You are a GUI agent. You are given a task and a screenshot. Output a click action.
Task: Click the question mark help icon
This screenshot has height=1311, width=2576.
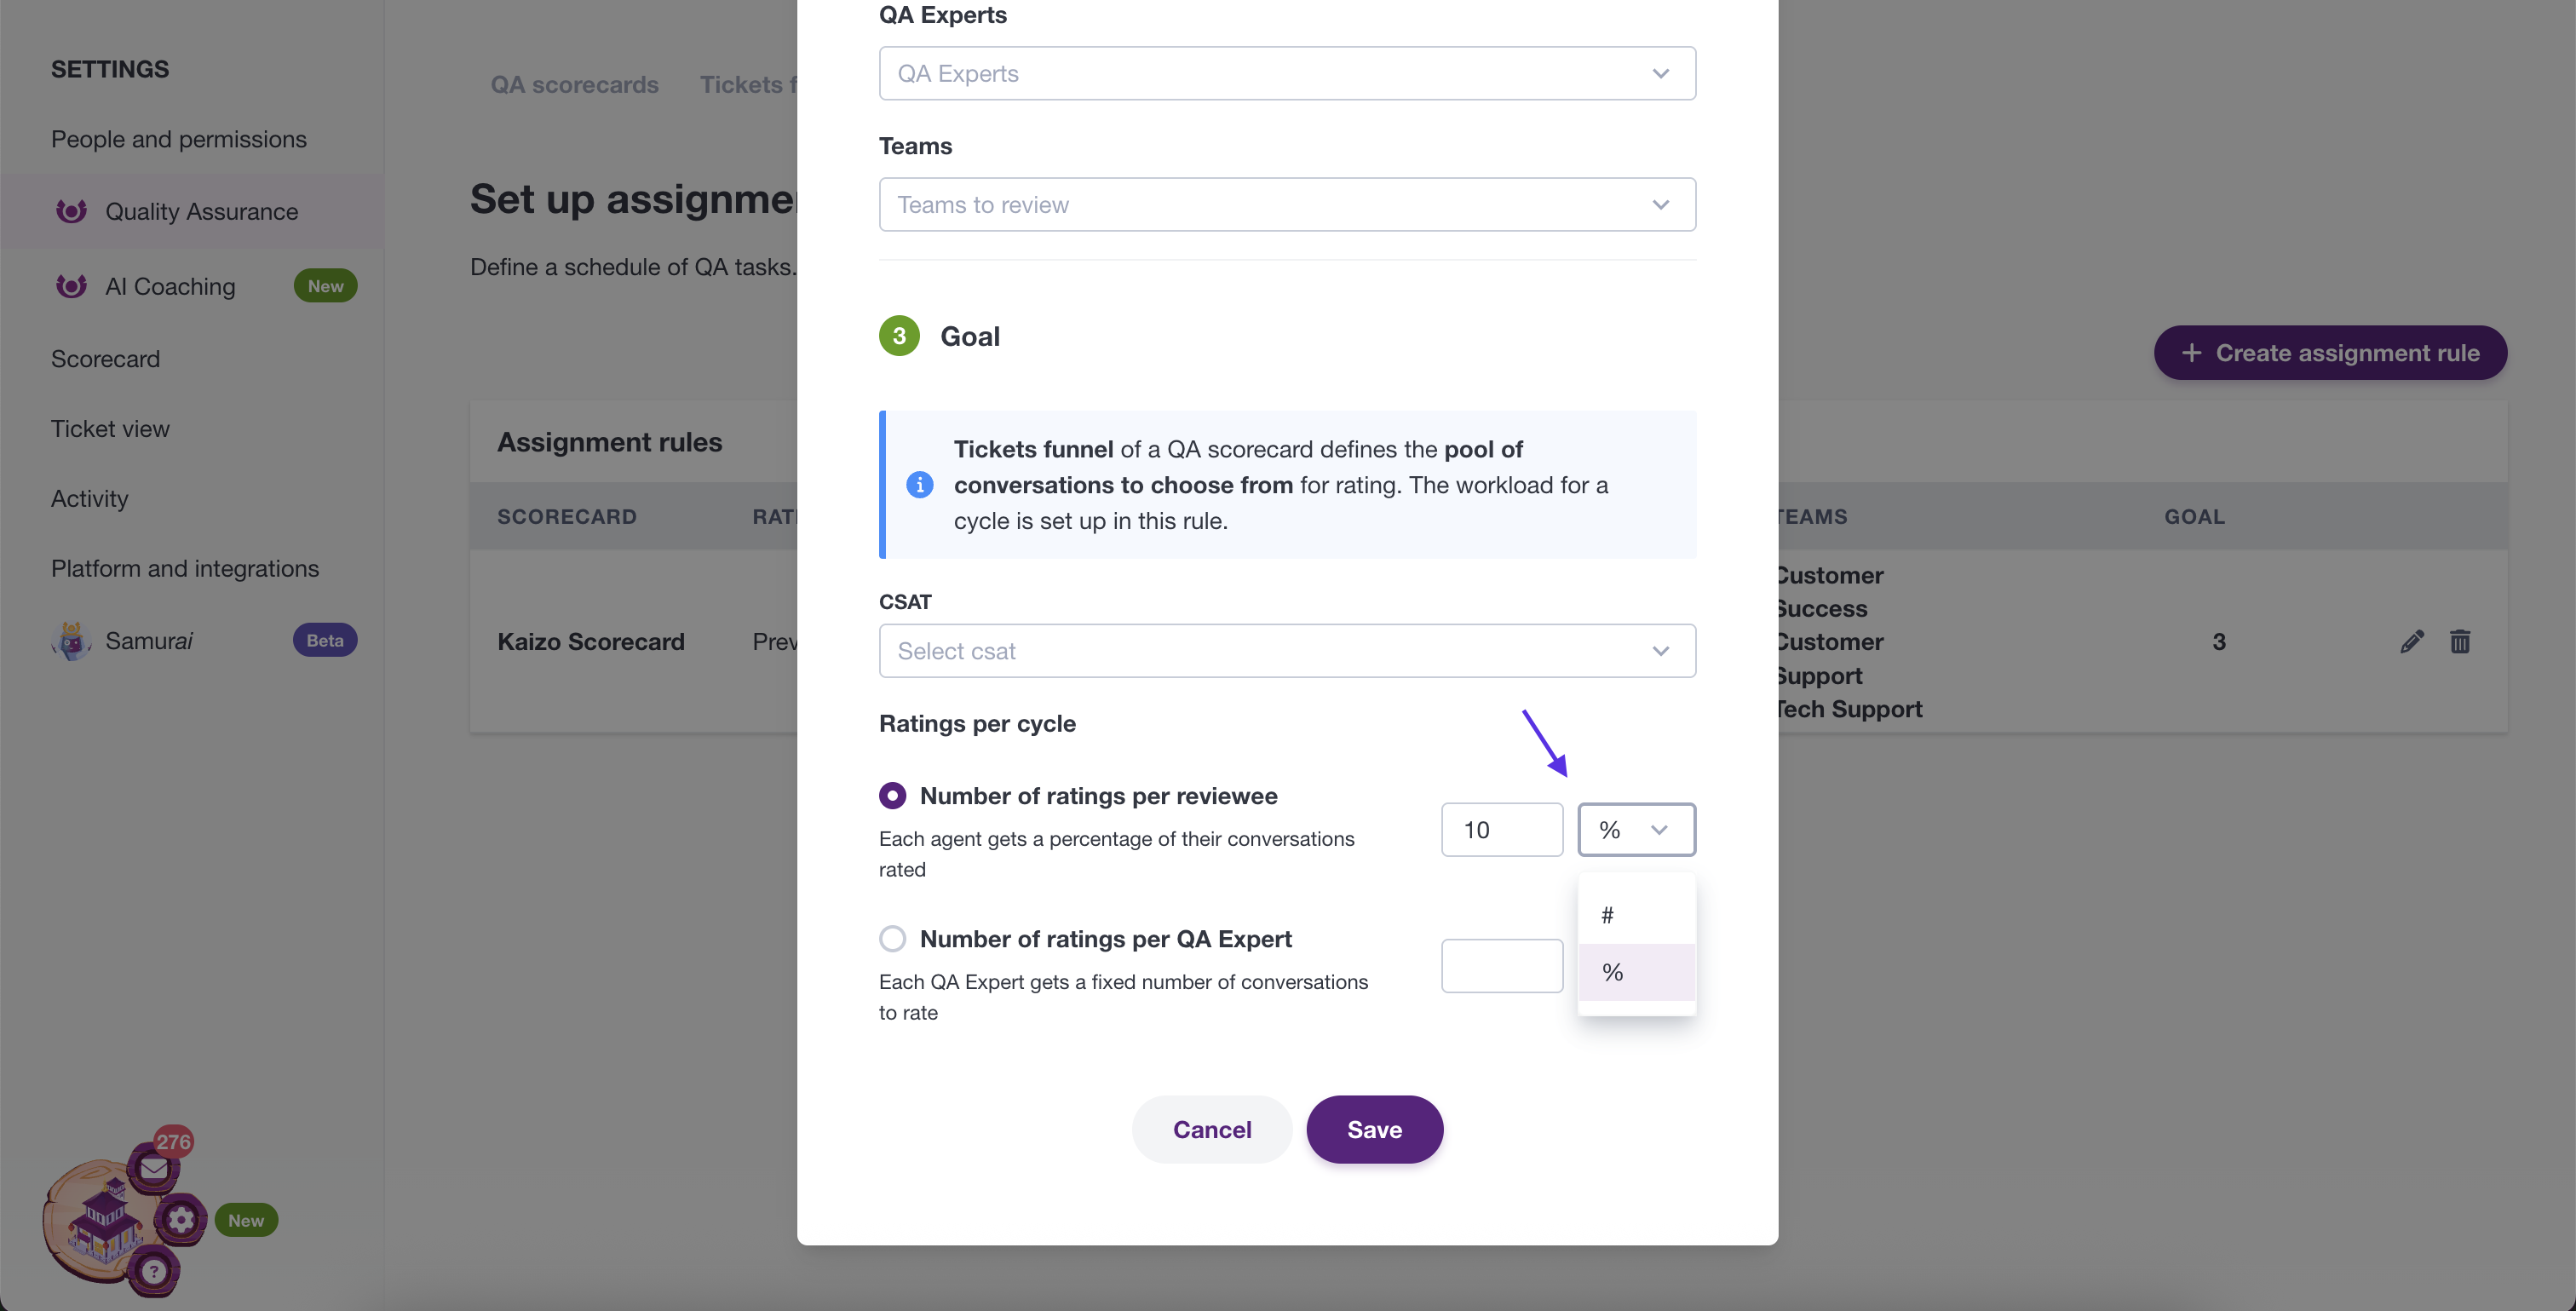click(x=154, y=1271)
